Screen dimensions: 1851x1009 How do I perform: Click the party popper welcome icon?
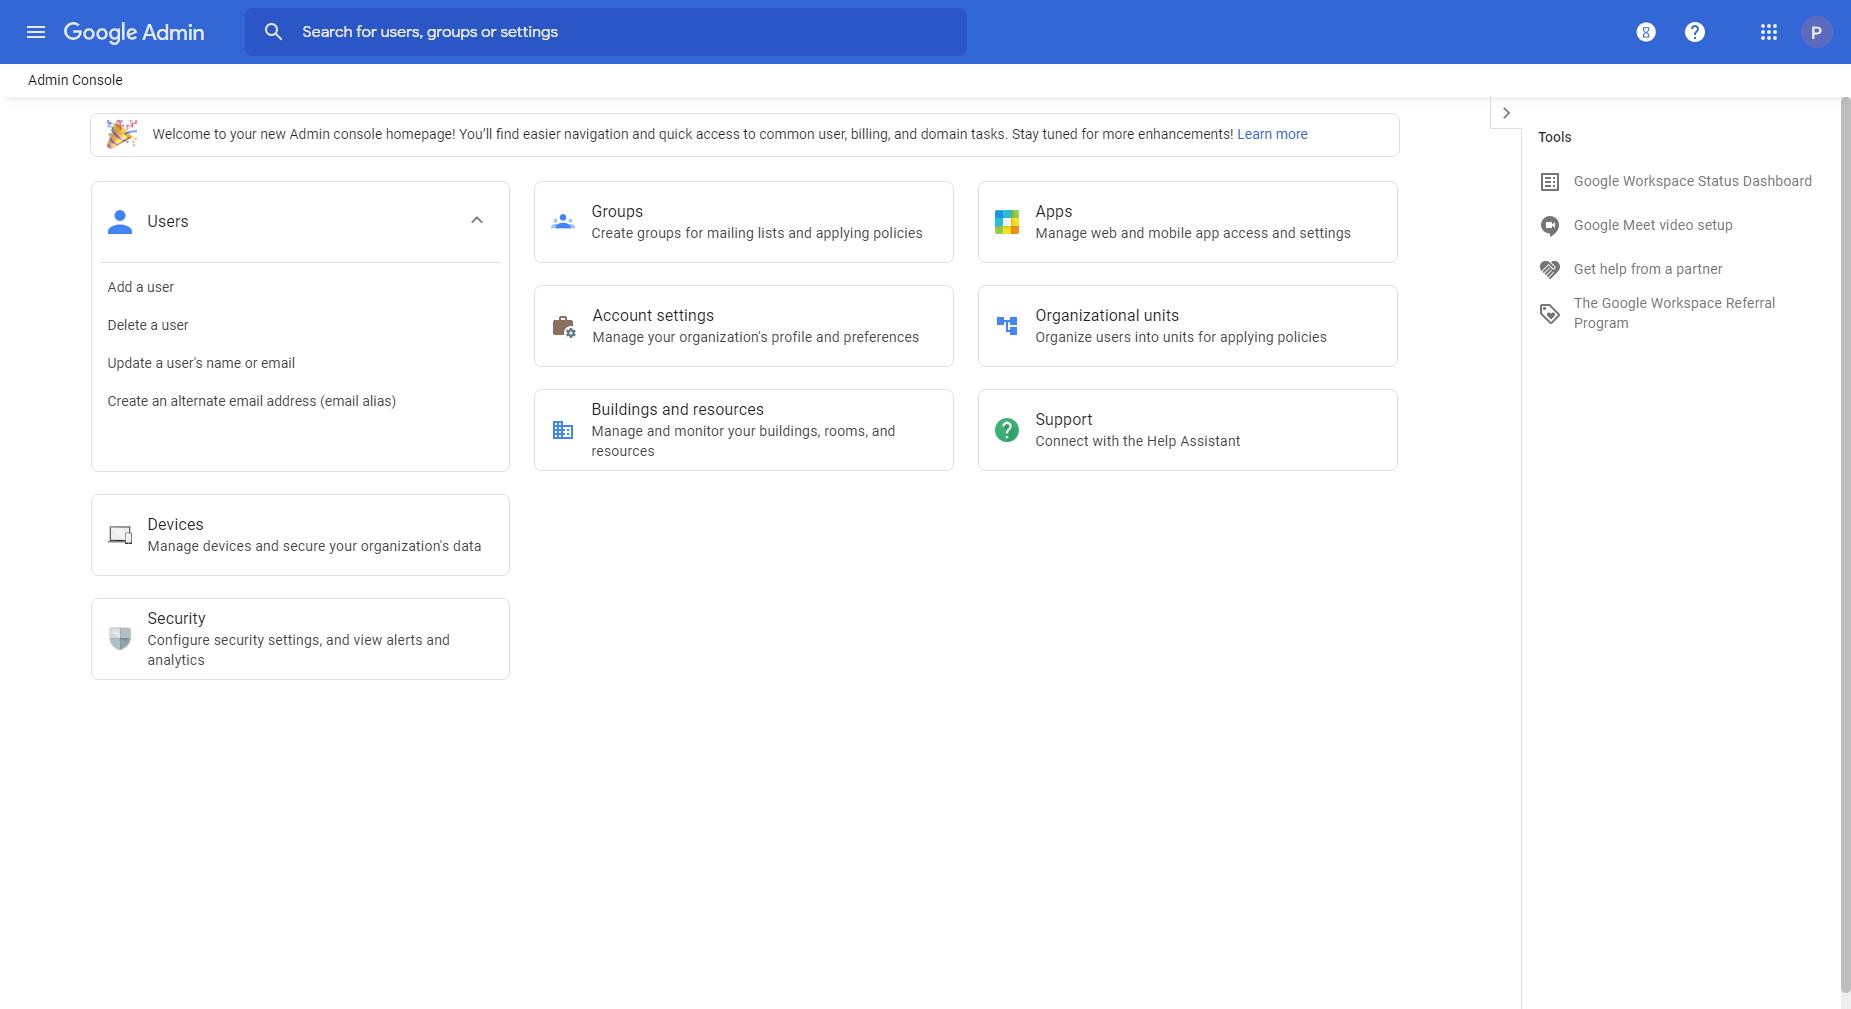tap(122, 134)
